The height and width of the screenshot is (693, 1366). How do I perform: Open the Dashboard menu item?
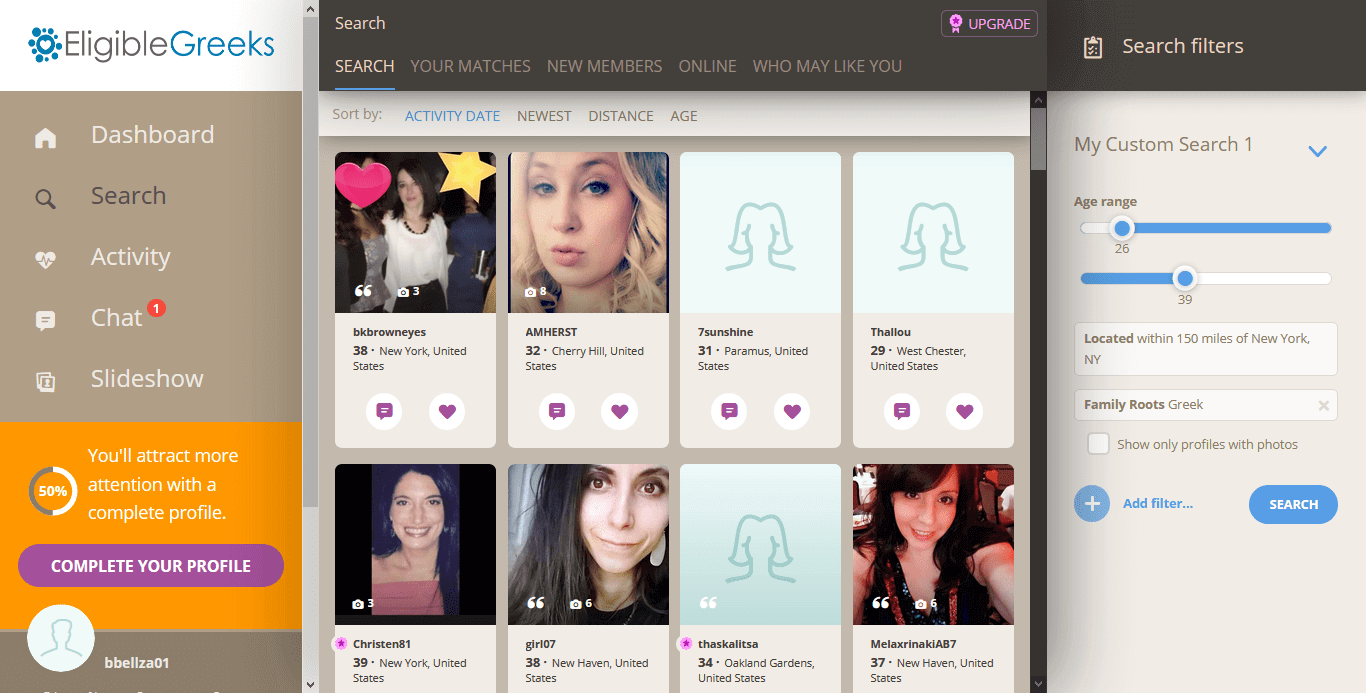[x=152, y=135]
